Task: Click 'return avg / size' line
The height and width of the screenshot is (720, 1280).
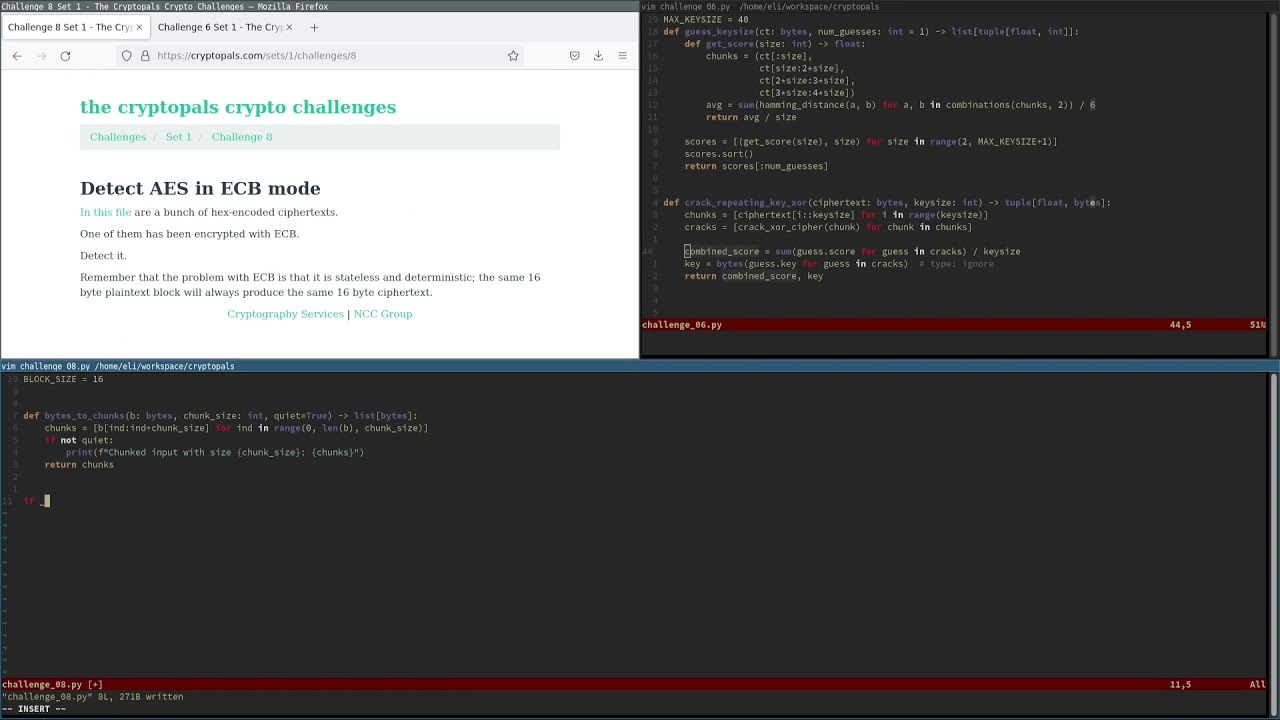Action: (x=751, y=117)
